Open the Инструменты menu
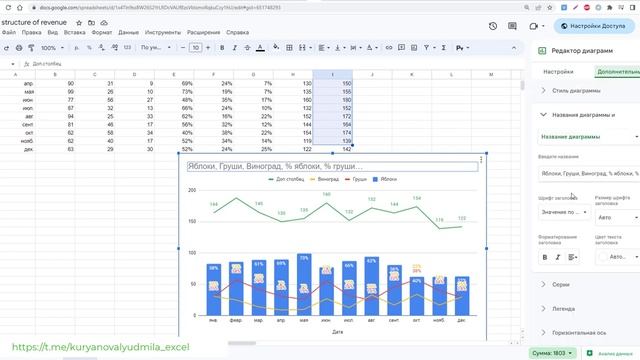This screenshot has width=640, height=360. 163,32
